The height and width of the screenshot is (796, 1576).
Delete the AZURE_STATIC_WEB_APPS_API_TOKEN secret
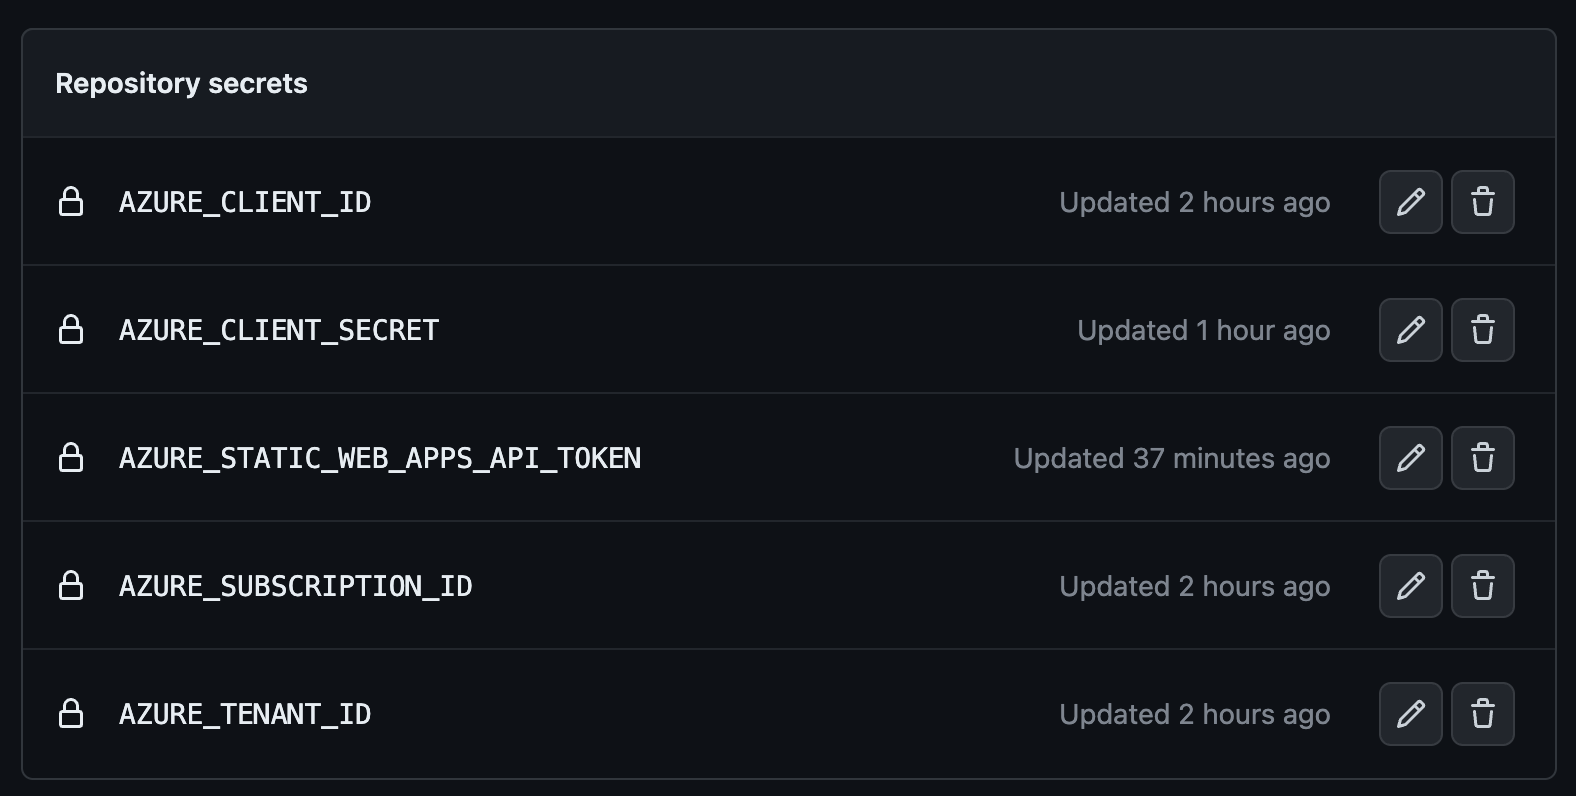(1482, 458)
